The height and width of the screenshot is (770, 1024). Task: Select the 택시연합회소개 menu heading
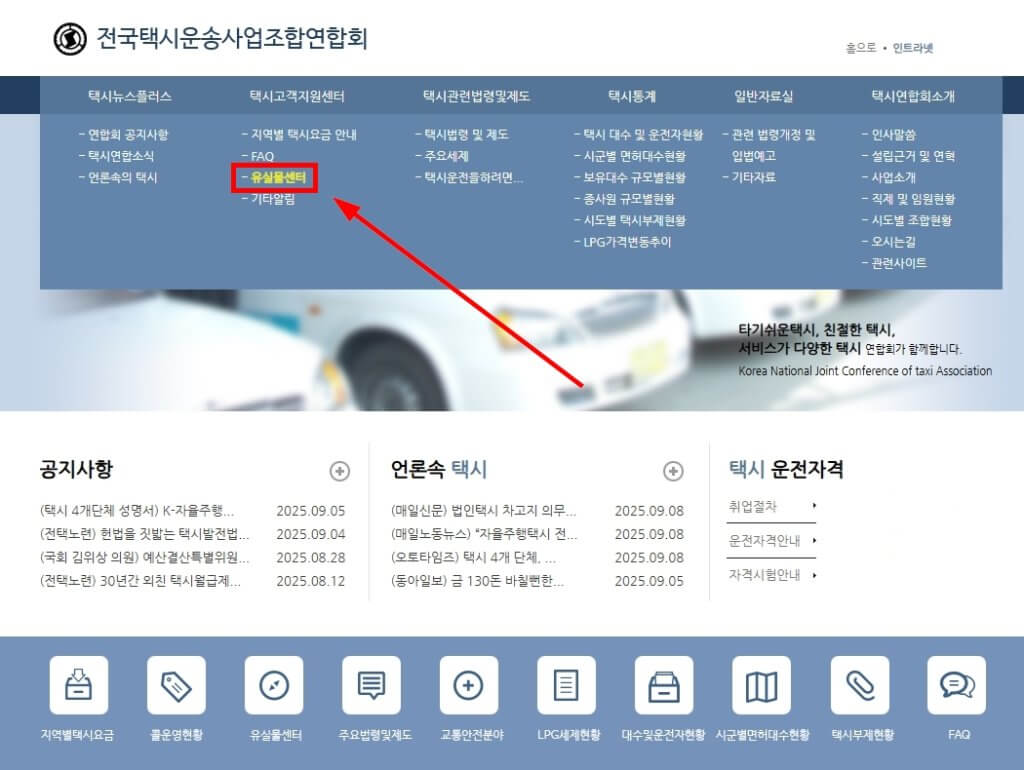pos(913,97)
